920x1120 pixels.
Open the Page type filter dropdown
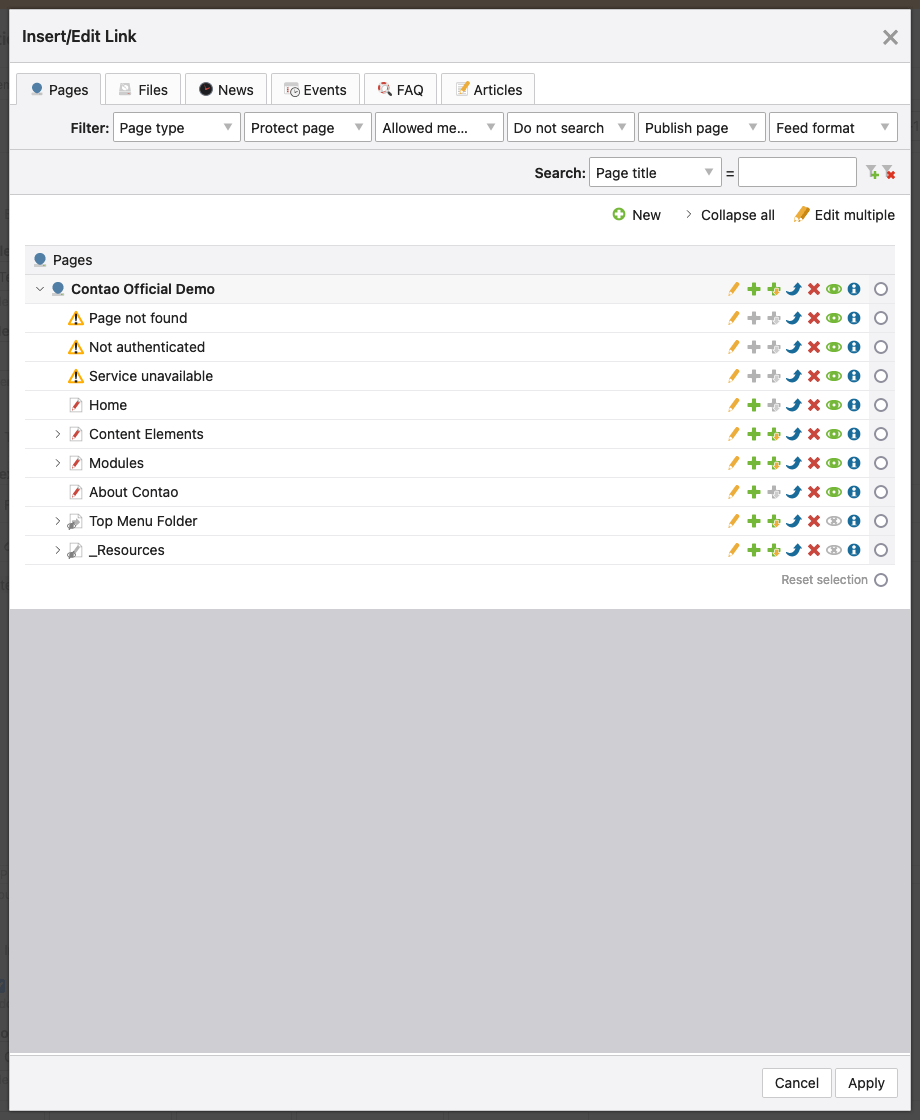[176, 128]
